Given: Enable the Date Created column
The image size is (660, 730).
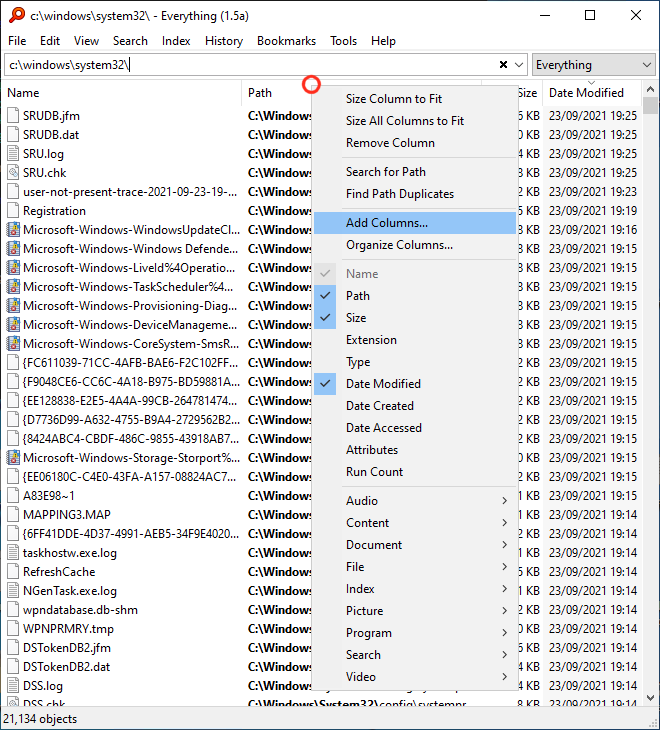Looking at the screenshot, I should click(415, 406).
